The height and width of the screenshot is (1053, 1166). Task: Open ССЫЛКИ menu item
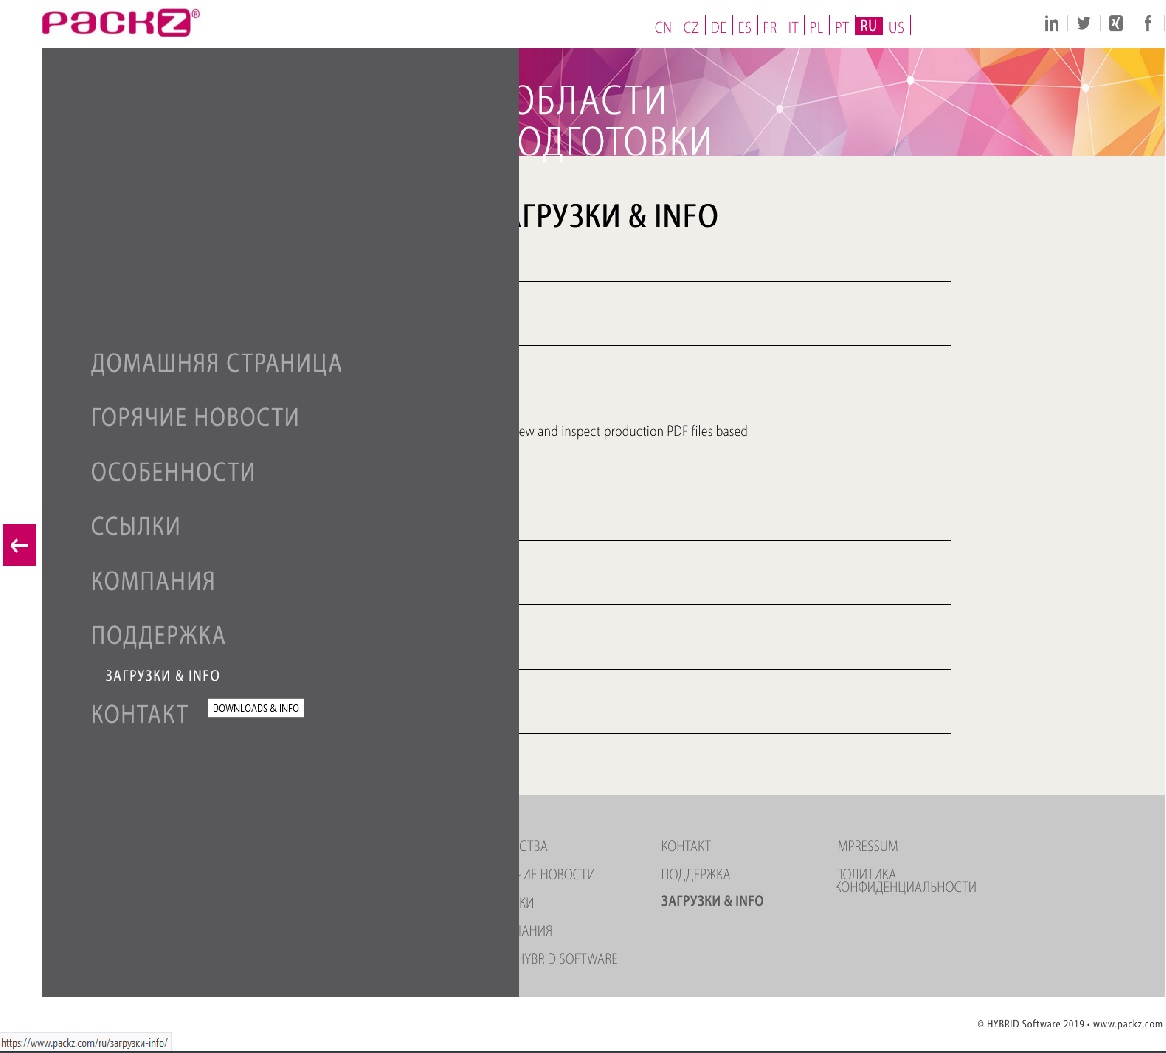click(135, 526)
